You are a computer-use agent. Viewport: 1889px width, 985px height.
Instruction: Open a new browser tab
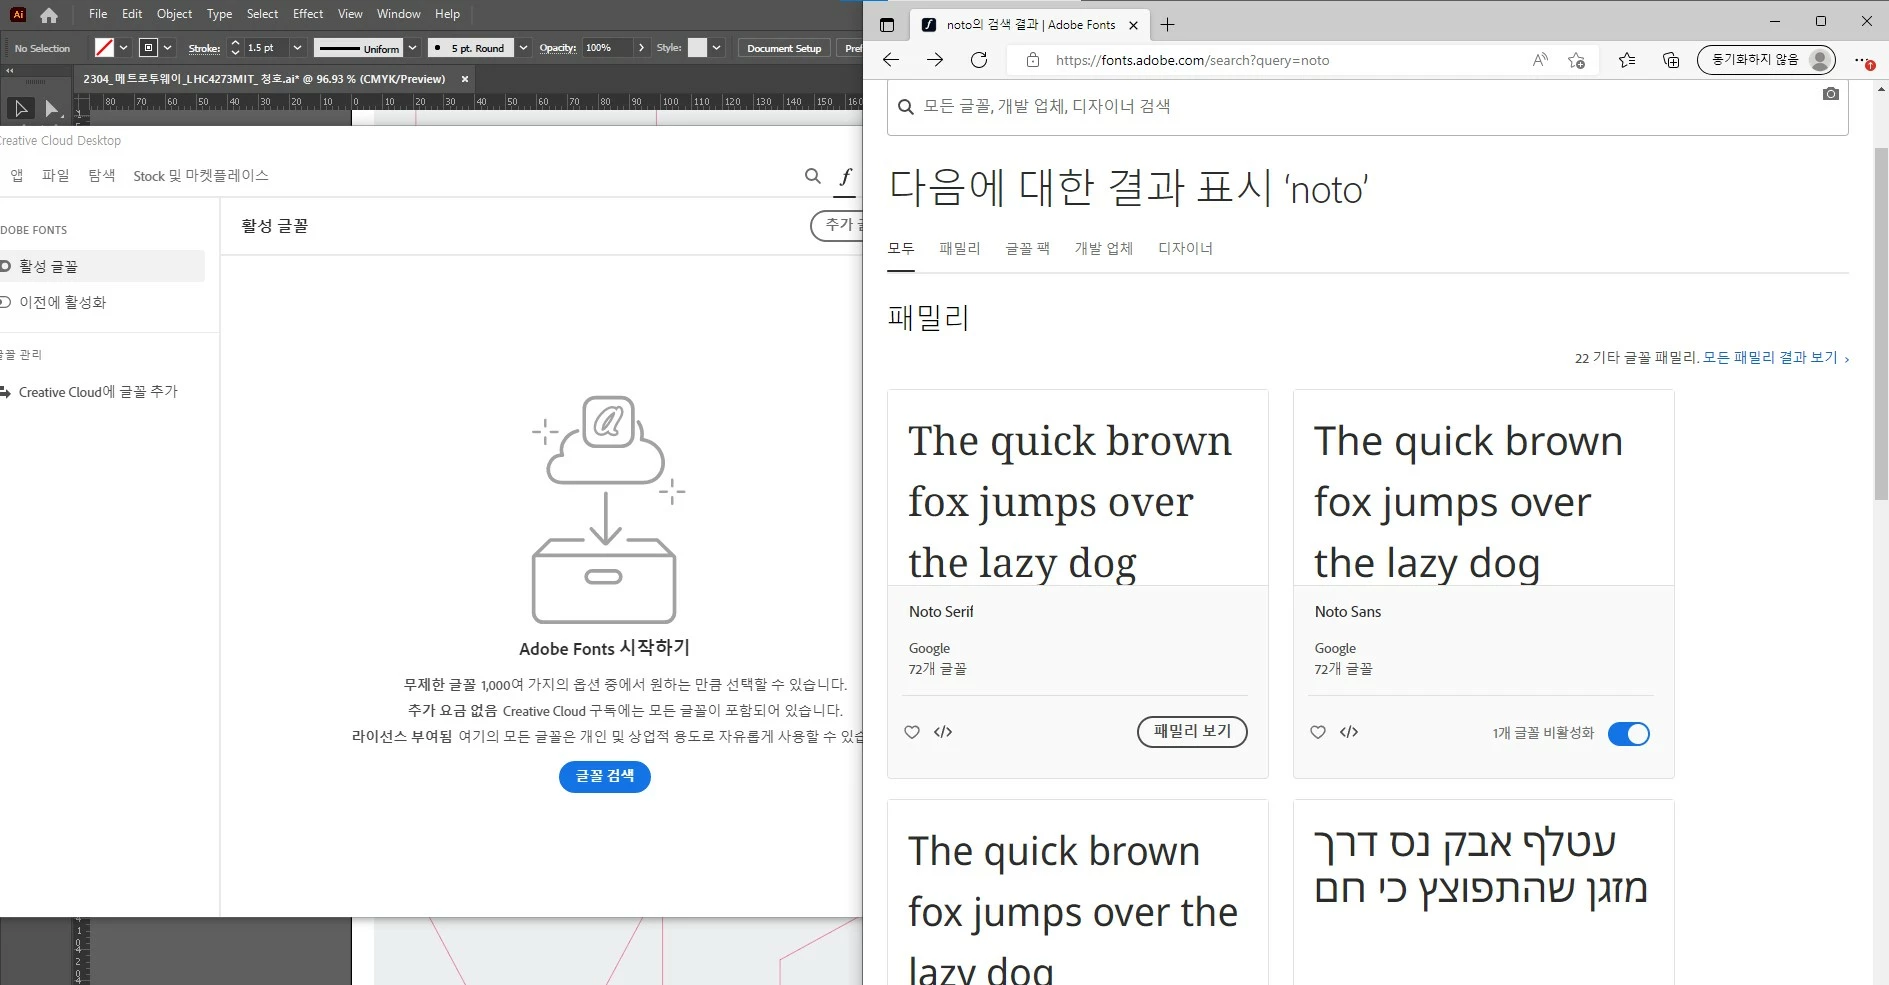pos(1167,25)
